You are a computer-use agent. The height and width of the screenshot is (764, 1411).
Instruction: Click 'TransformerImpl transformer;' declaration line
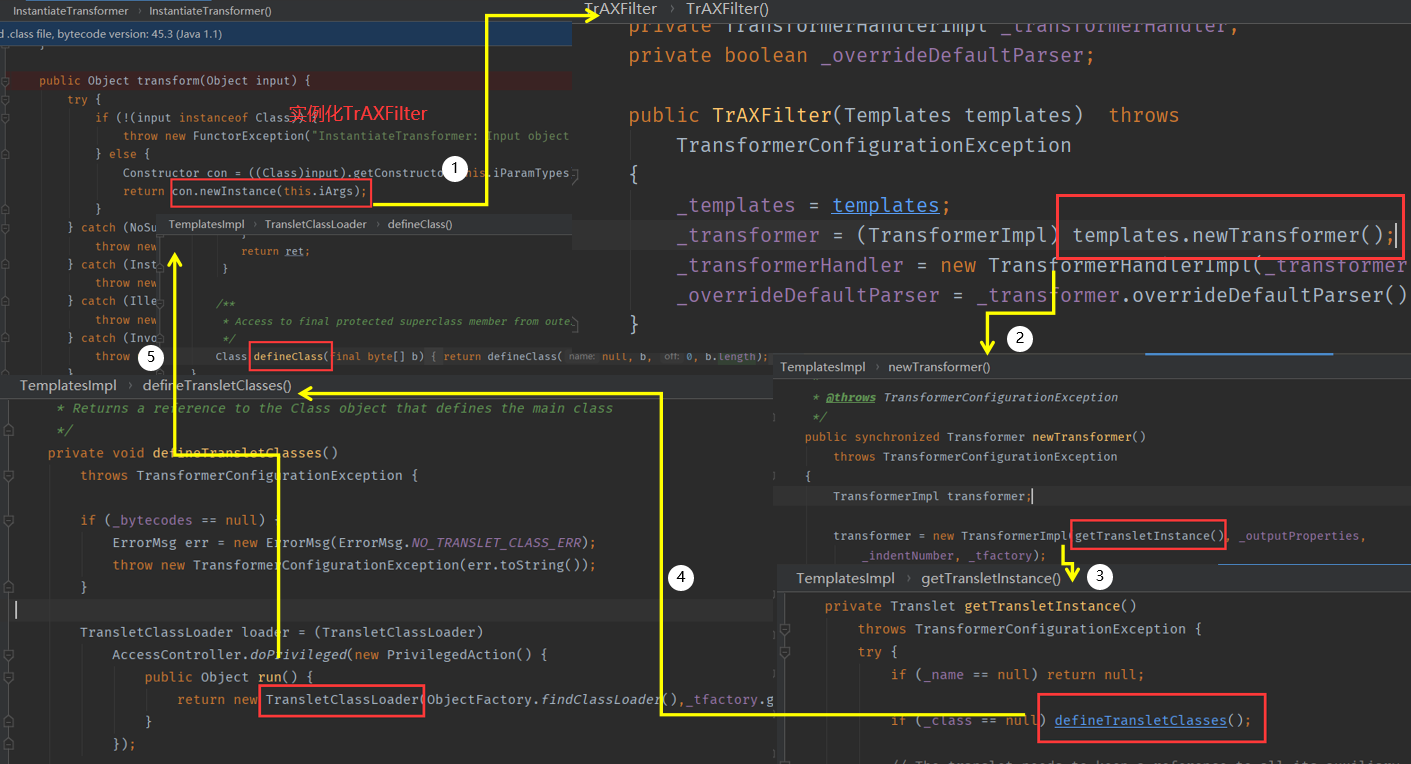tap(932, 496)
